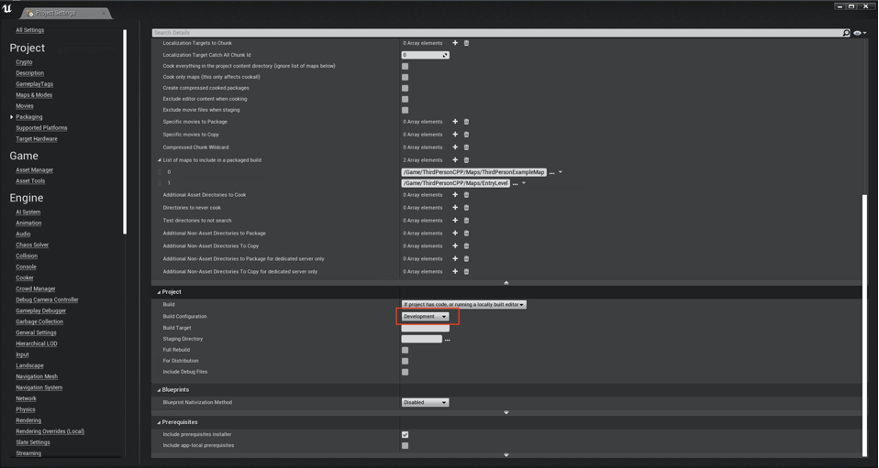Add element to Localization Targets to Chunk
This screenshot has width=879, height=468.
[x=455, y=43]
